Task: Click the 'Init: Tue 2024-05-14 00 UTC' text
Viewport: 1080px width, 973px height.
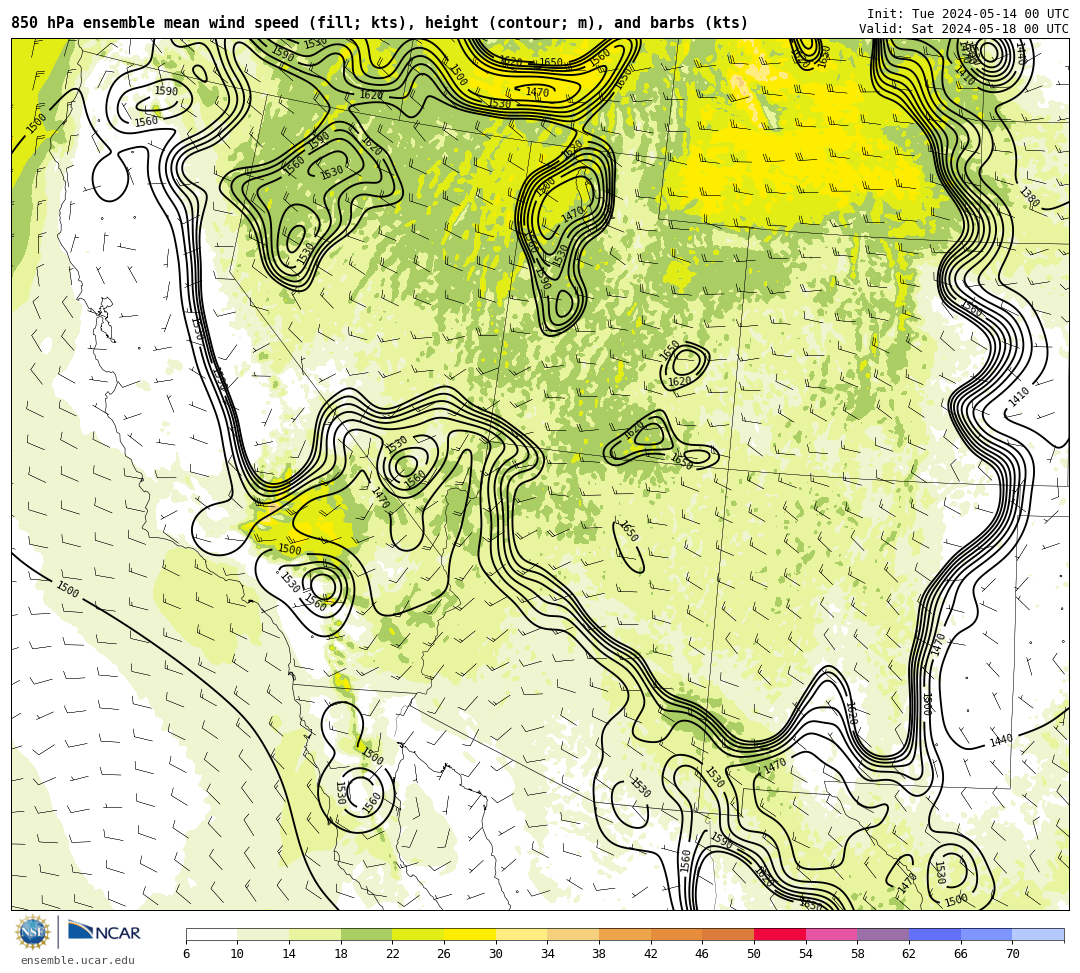Action: 968,14
